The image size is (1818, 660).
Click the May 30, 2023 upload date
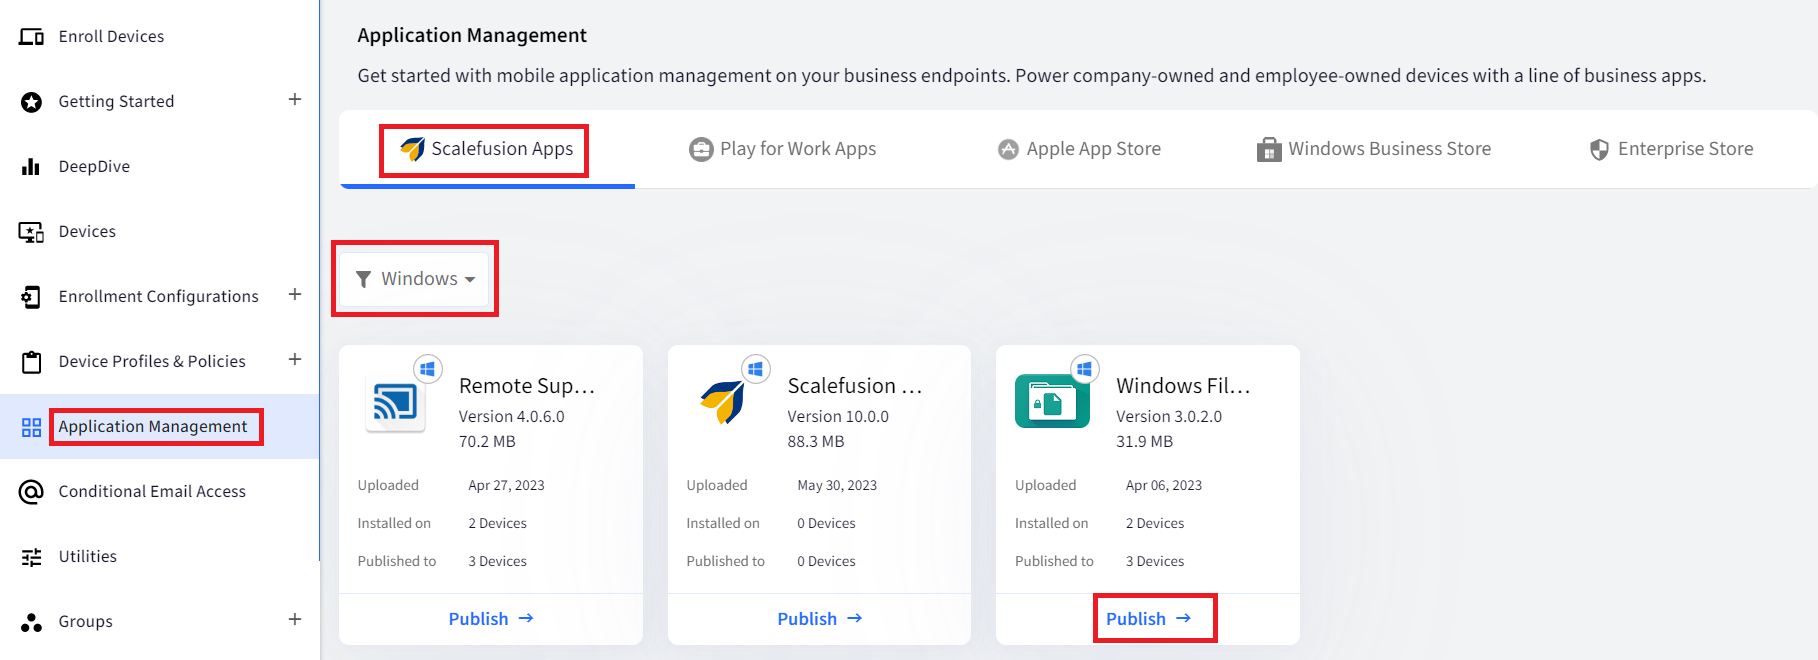coord(837,486)
